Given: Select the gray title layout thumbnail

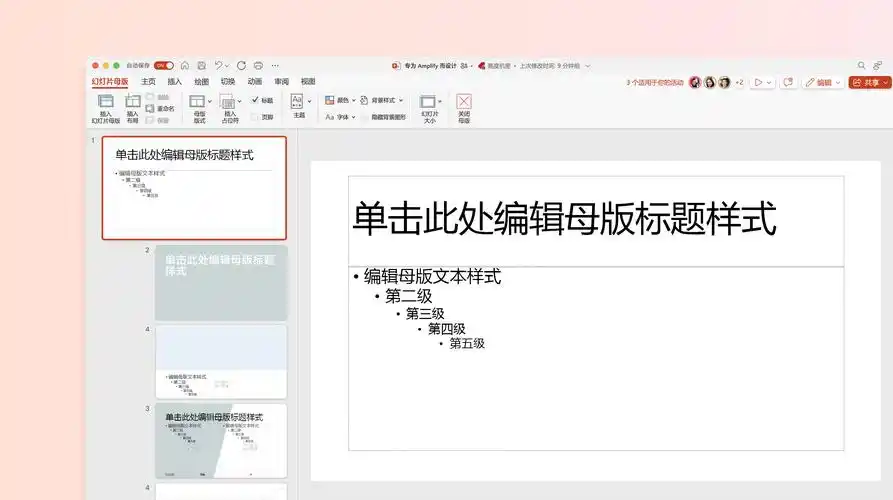Looking at the screenshot, I should (221, 283).
